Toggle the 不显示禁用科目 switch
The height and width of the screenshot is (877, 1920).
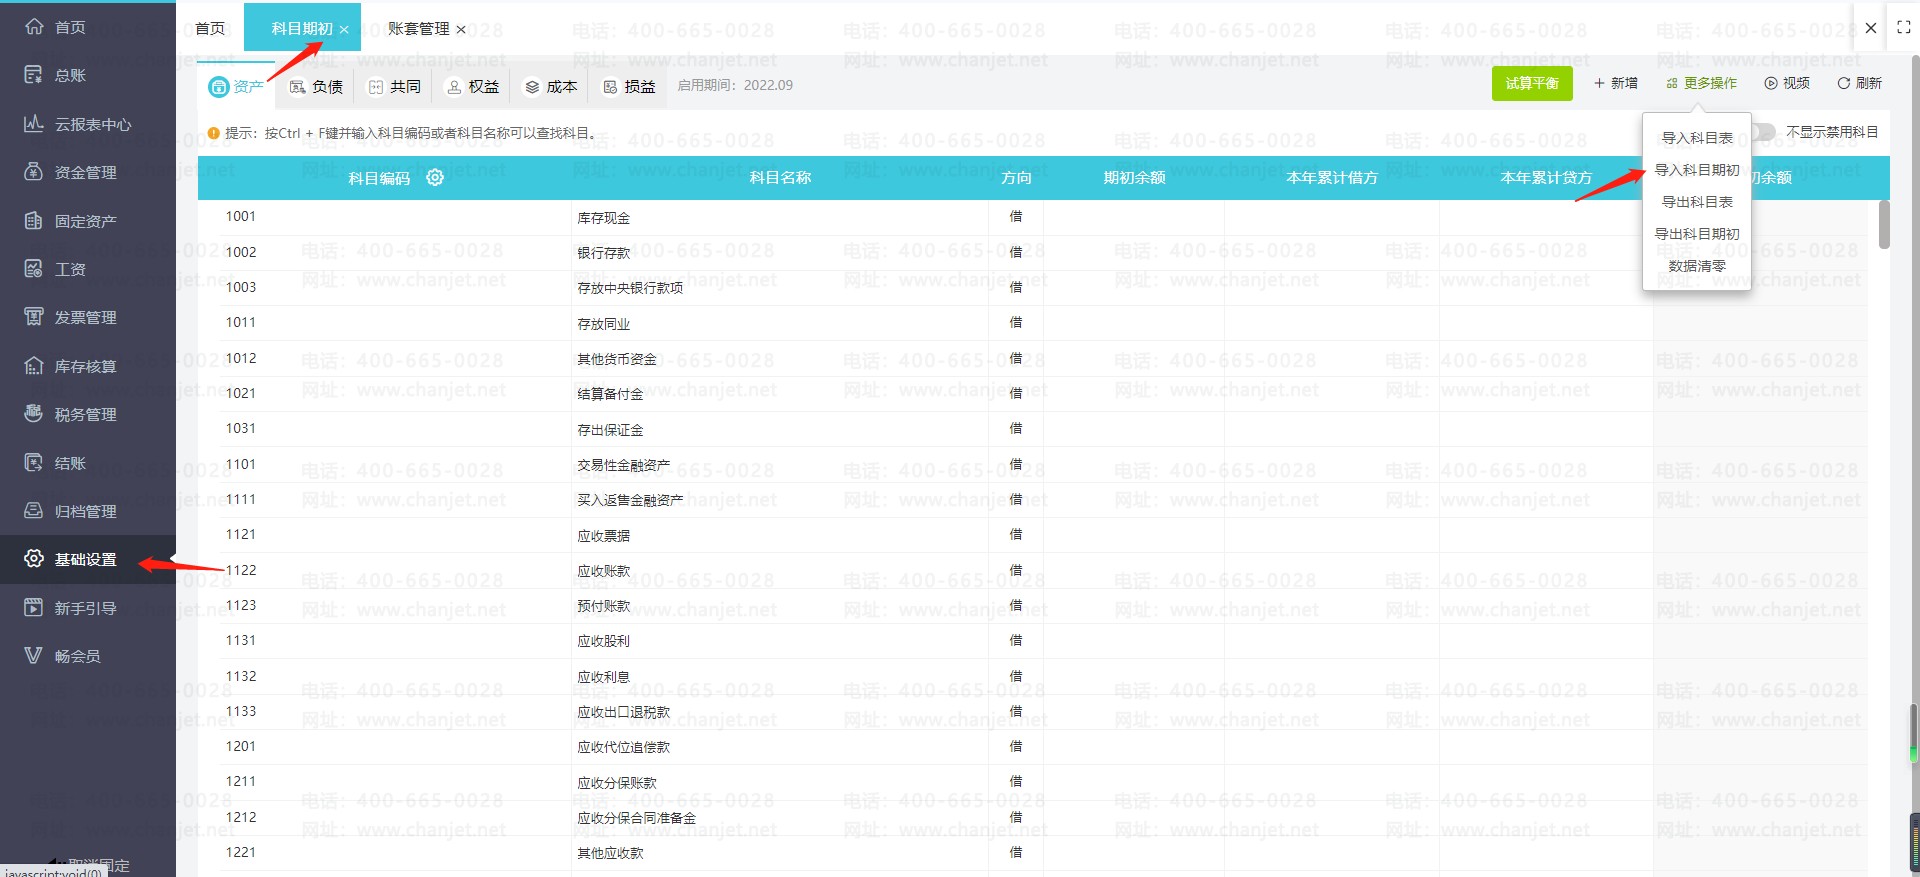1762,132
